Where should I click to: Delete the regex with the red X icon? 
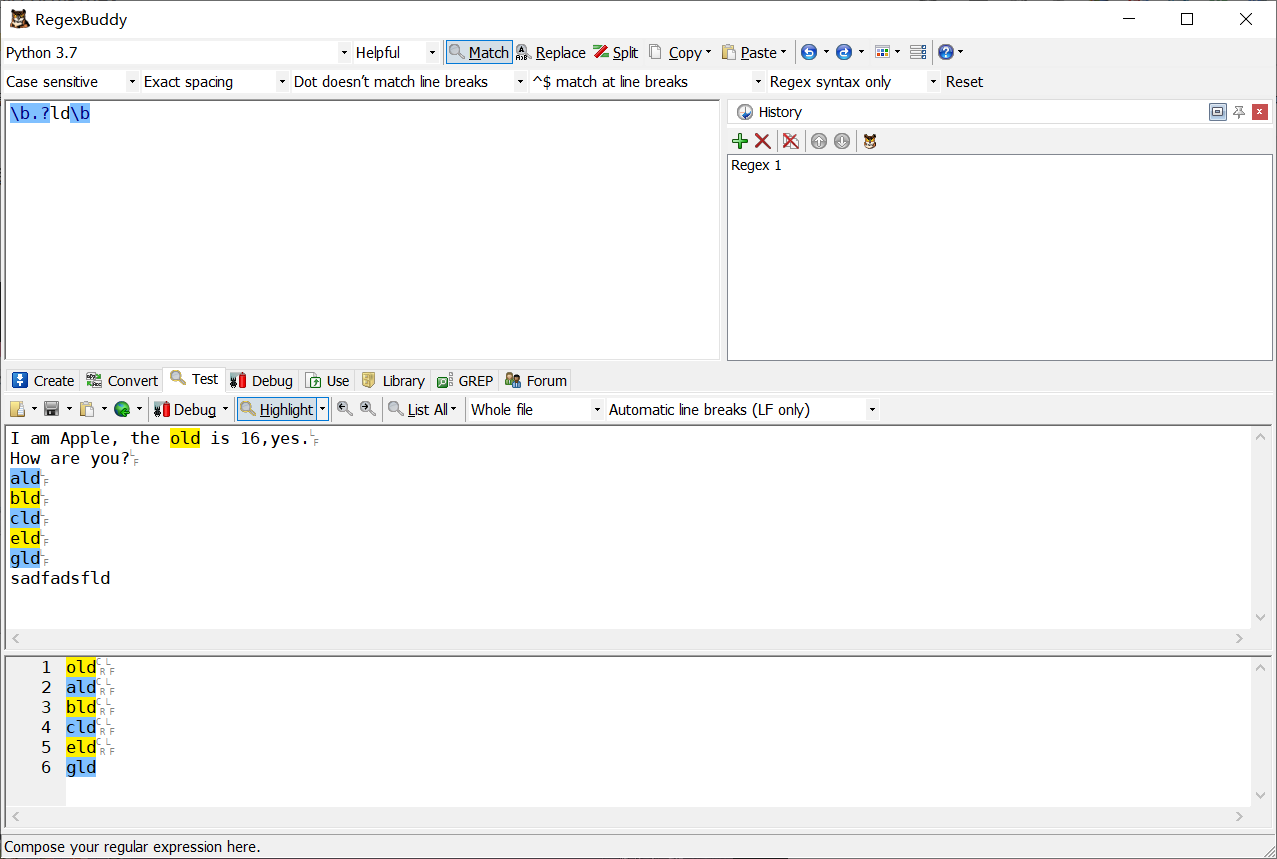[x=762, y=141]
